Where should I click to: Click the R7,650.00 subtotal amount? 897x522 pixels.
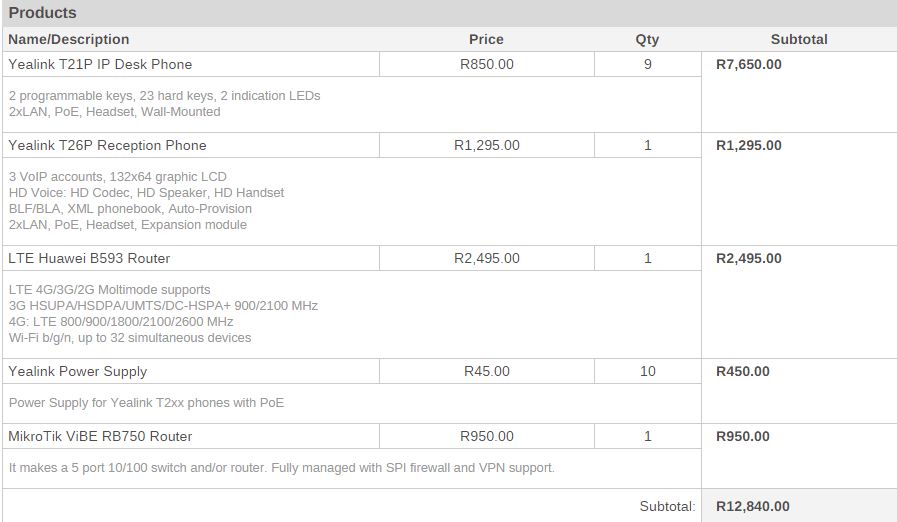(749, 64)
